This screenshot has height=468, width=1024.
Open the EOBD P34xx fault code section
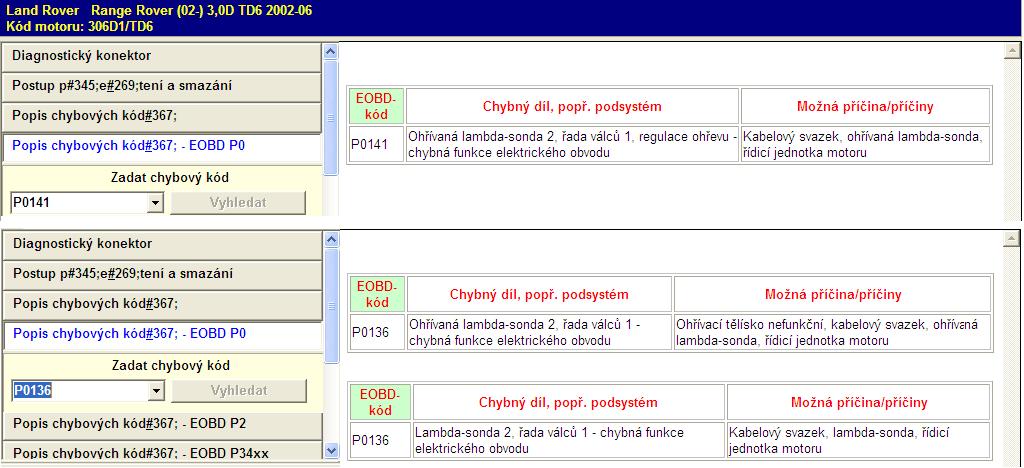pyautogui.click(x=162, y=453)
